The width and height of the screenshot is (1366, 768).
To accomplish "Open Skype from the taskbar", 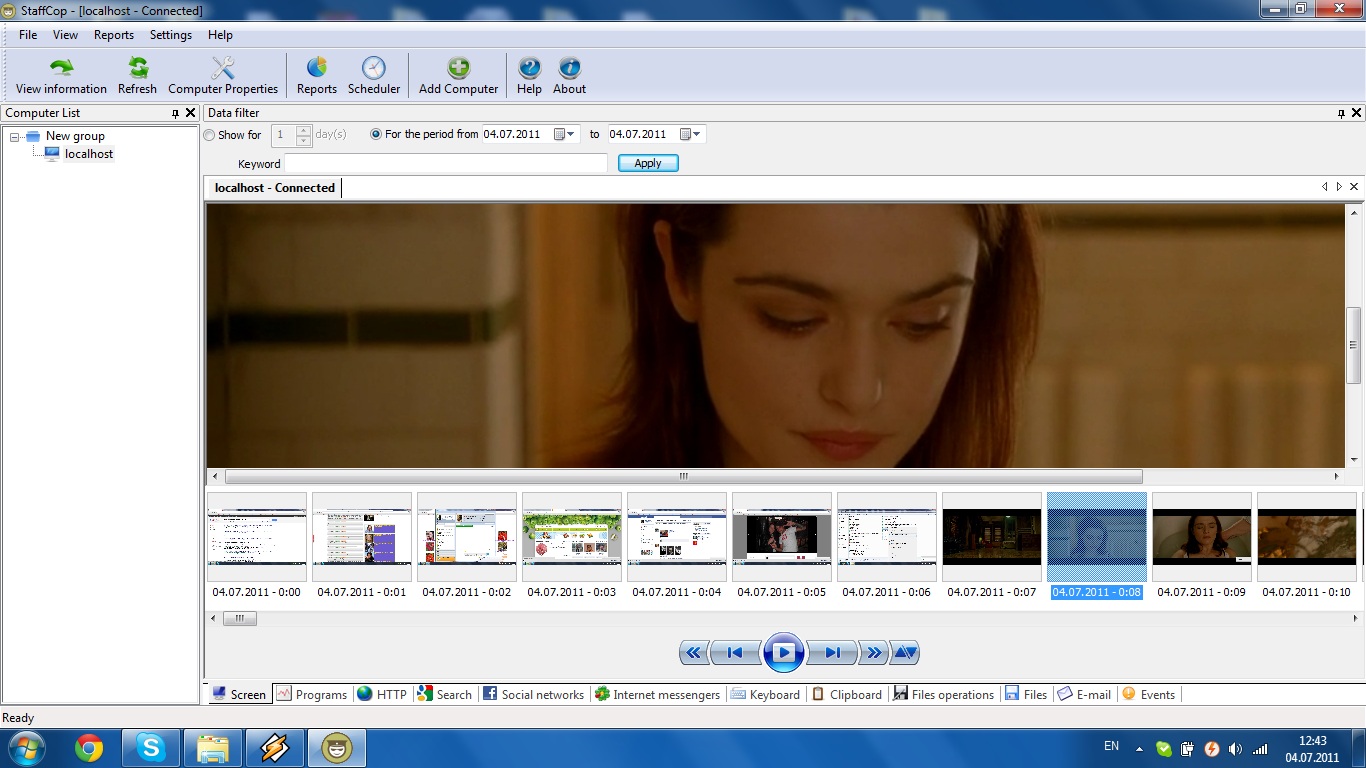I will tap(151, 748).
